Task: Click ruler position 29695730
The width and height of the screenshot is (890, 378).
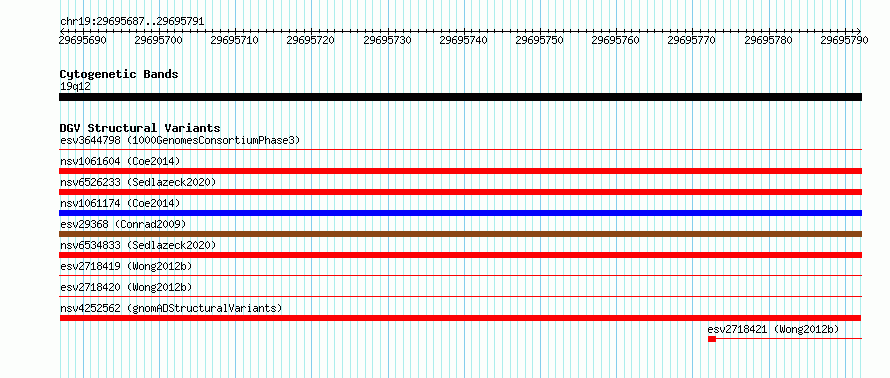Action: pyautogui.click(x=387, y=40)
